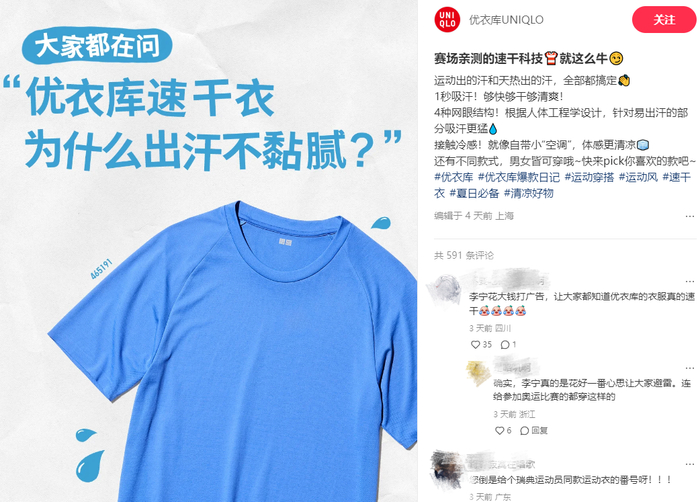
Task: Click the UNIQLO red logo avatar
Action: [447, 20]
